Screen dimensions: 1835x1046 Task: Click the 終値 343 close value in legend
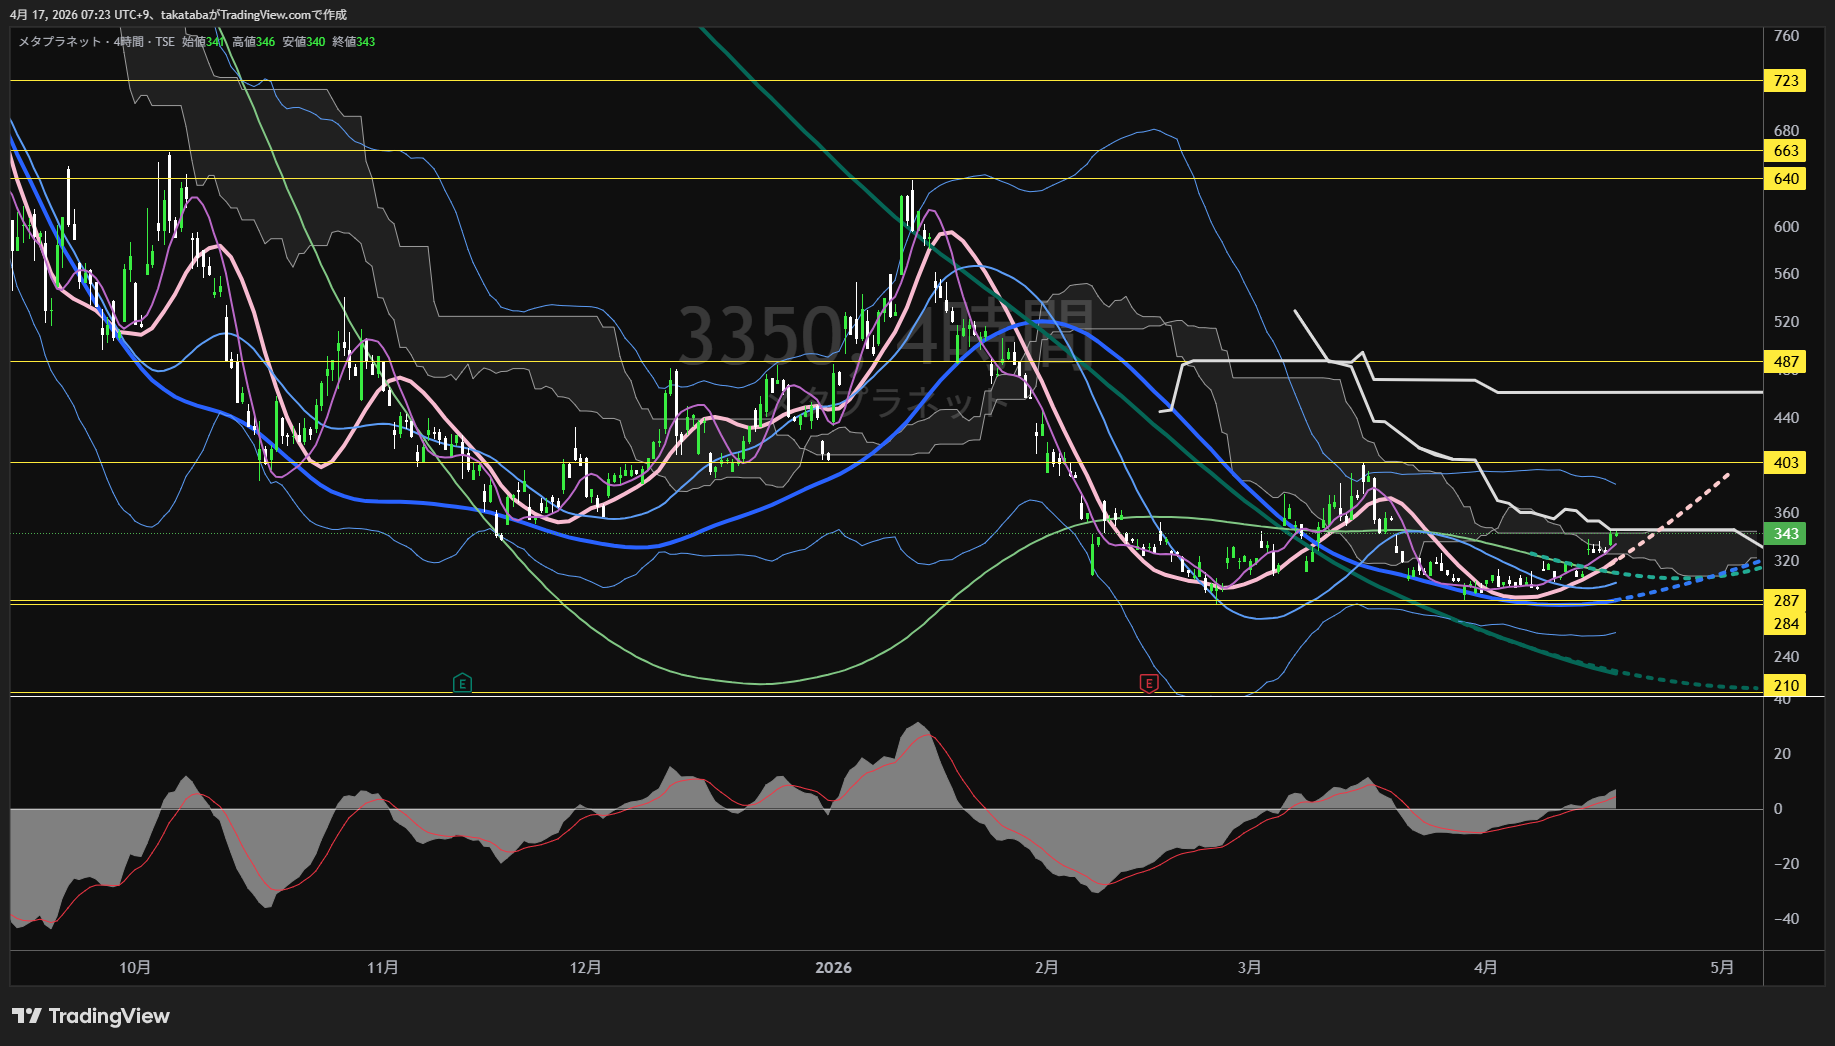[354, 42]
